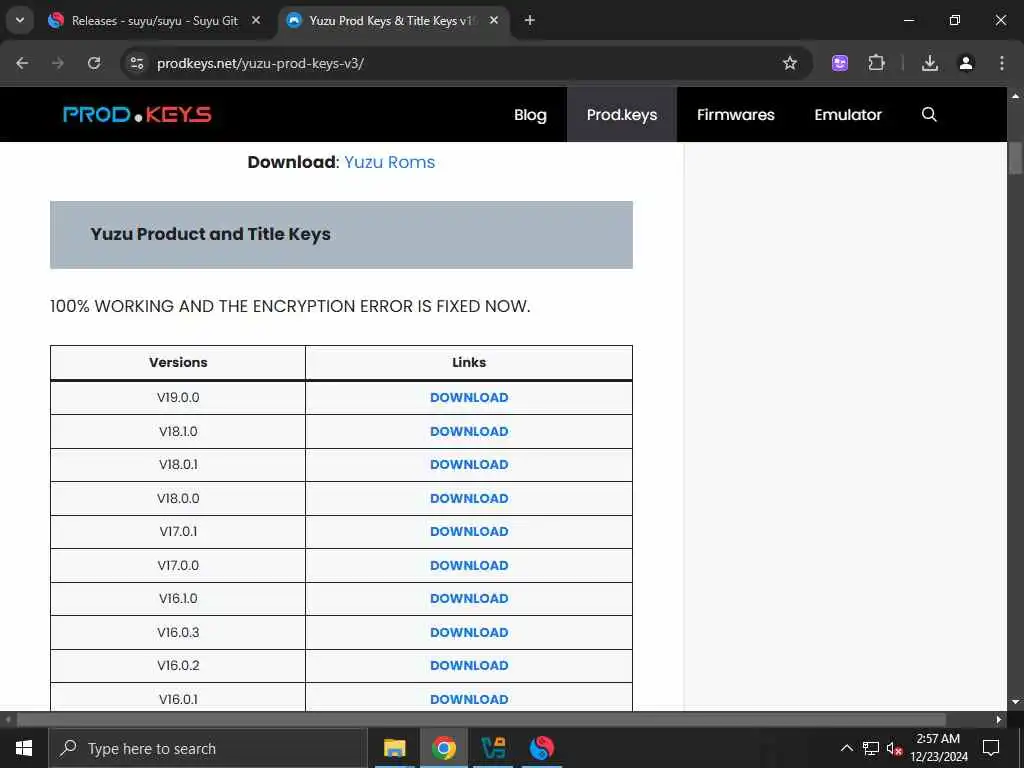Open the Chrome profile icon

click(x=966, y=63)
